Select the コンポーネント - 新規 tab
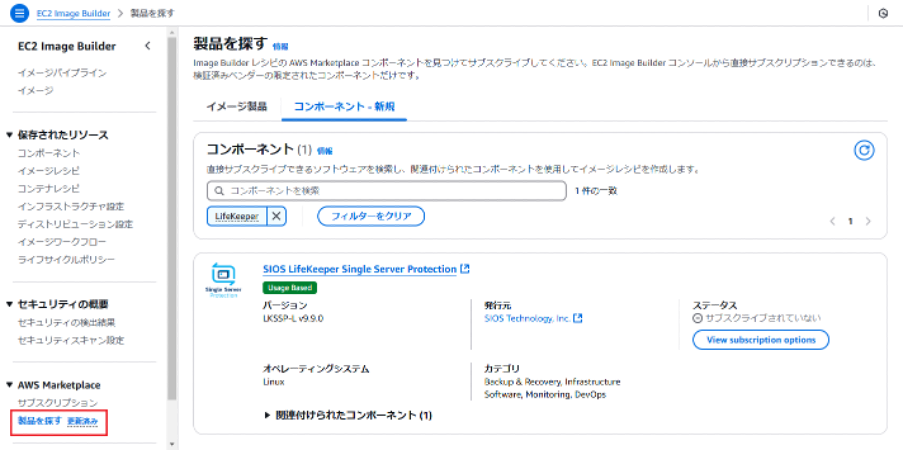Screen dimensions: 904x450 pyautogui.click(x=344, y=107)
